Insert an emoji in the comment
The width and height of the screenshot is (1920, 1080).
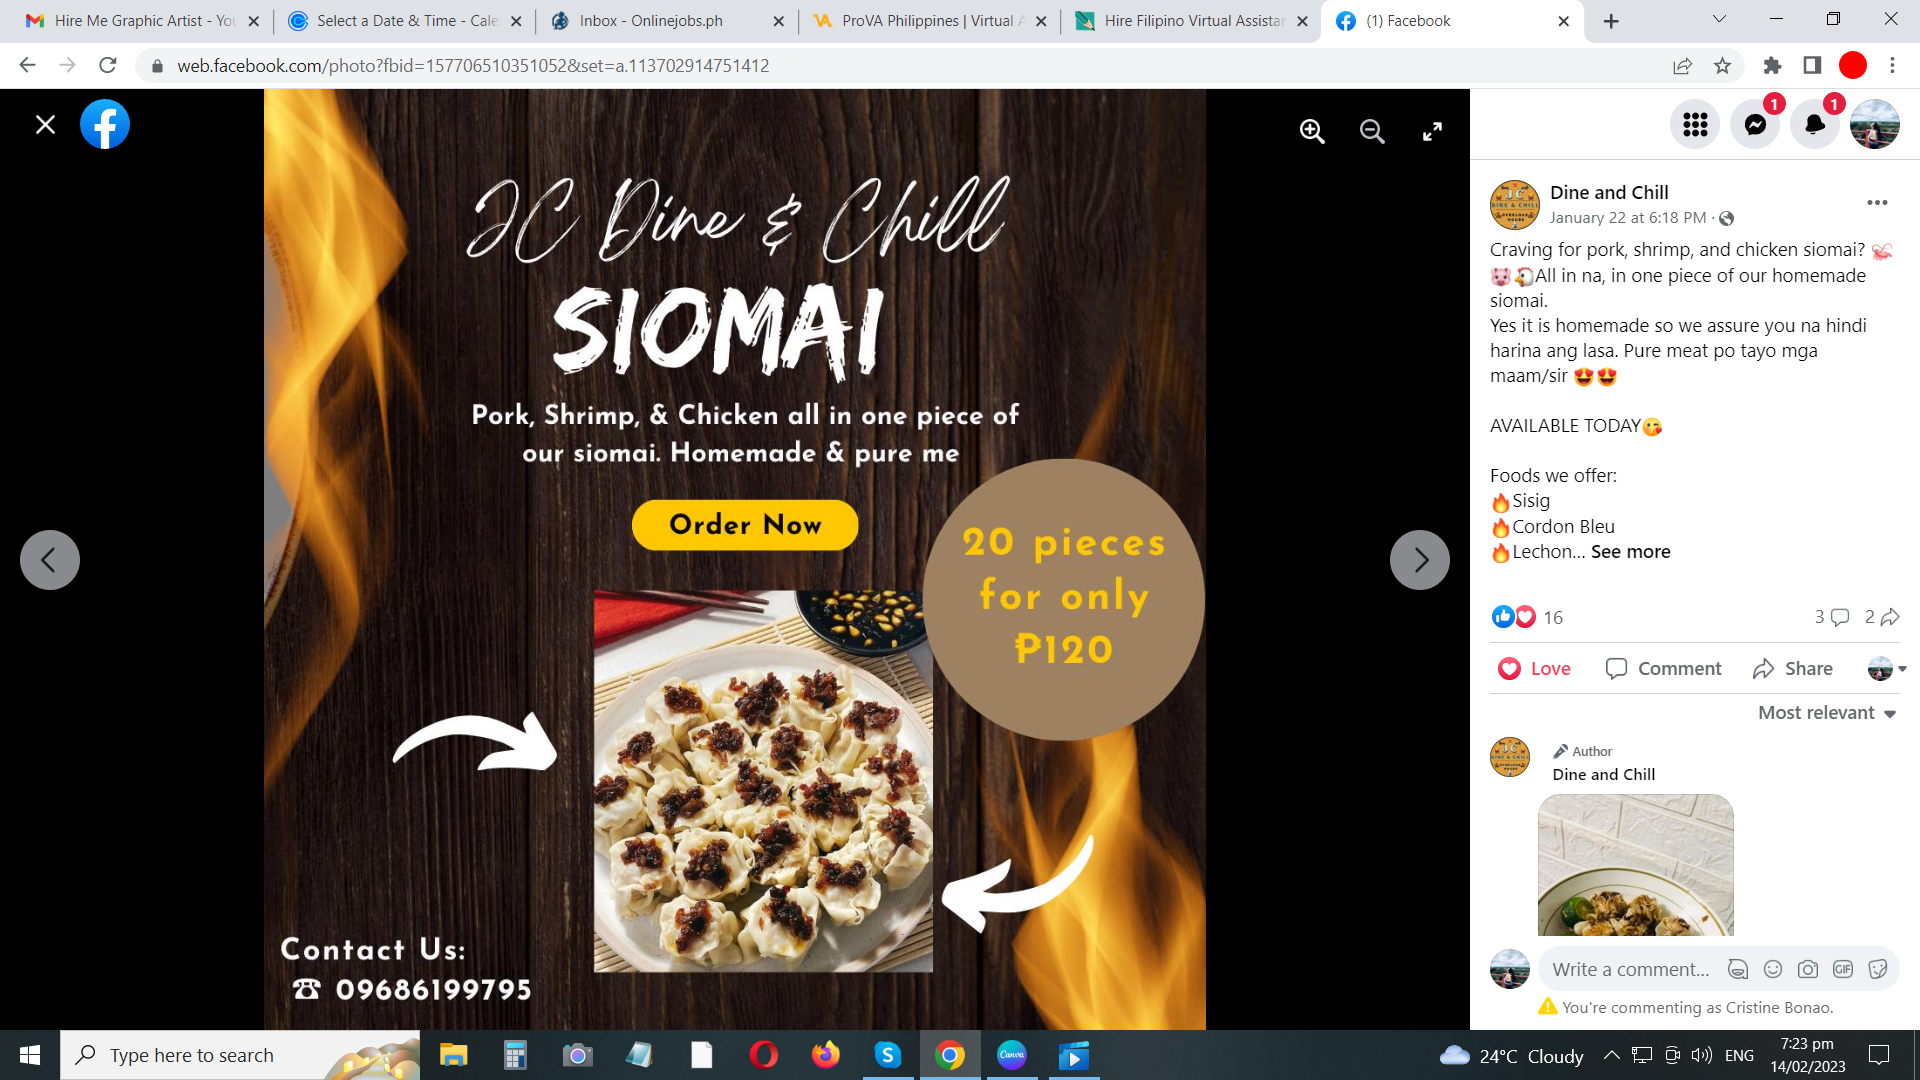pos(1773,969)
